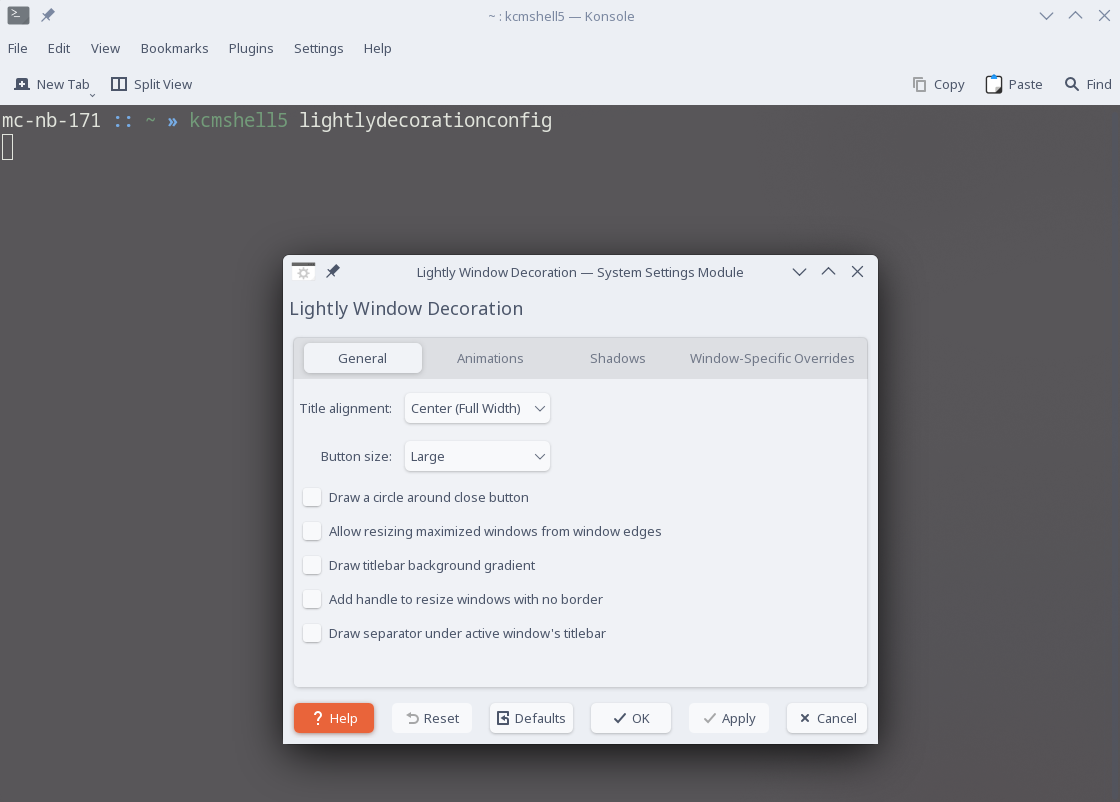Enable Draw a circle around close button
The height and width of the screenshot is (802, 1120).
[312, 497]
